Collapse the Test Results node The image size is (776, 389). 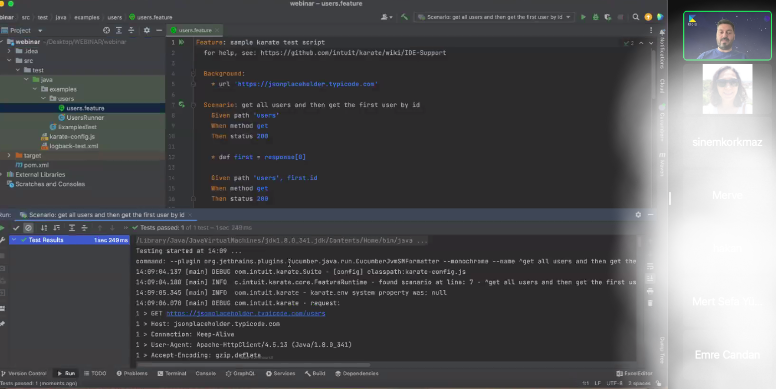point(14,240)
